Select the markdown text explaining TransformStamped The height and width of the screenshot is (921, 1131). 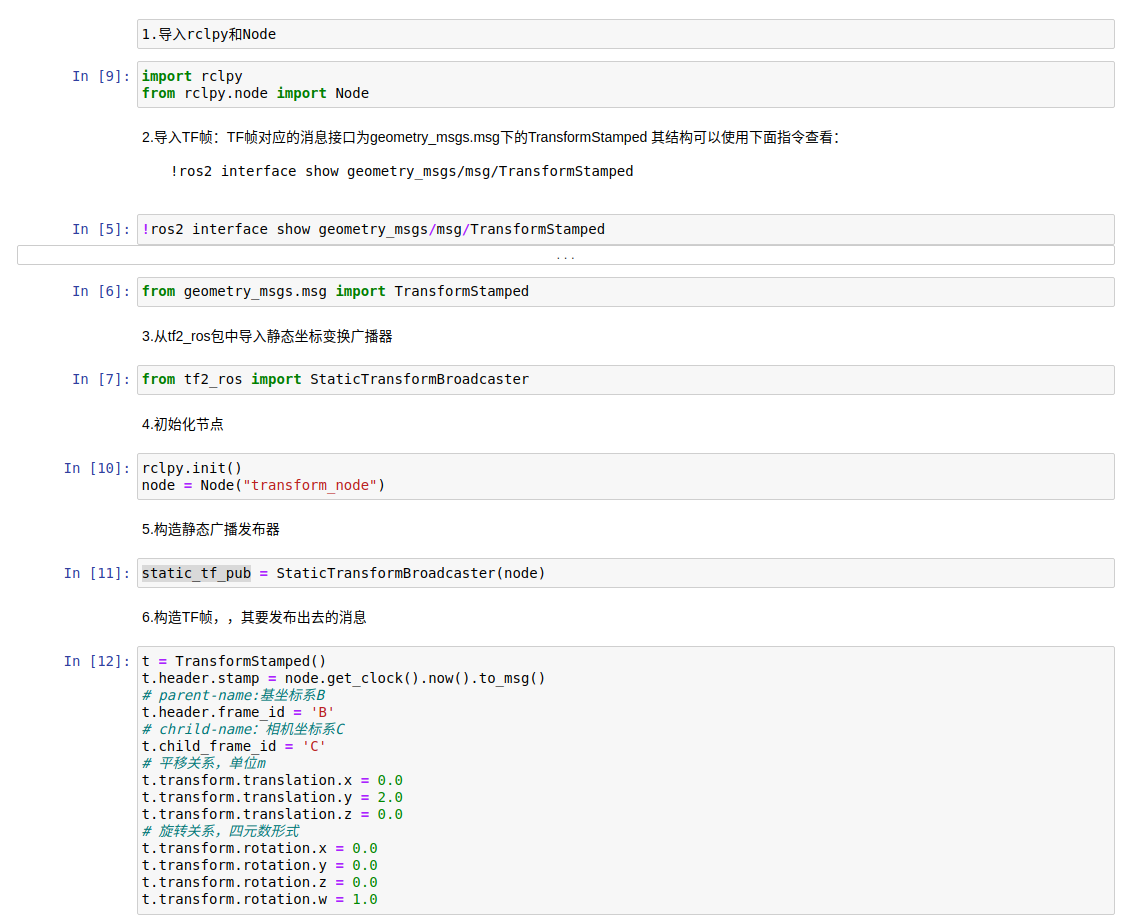click(x=490, y=137)
